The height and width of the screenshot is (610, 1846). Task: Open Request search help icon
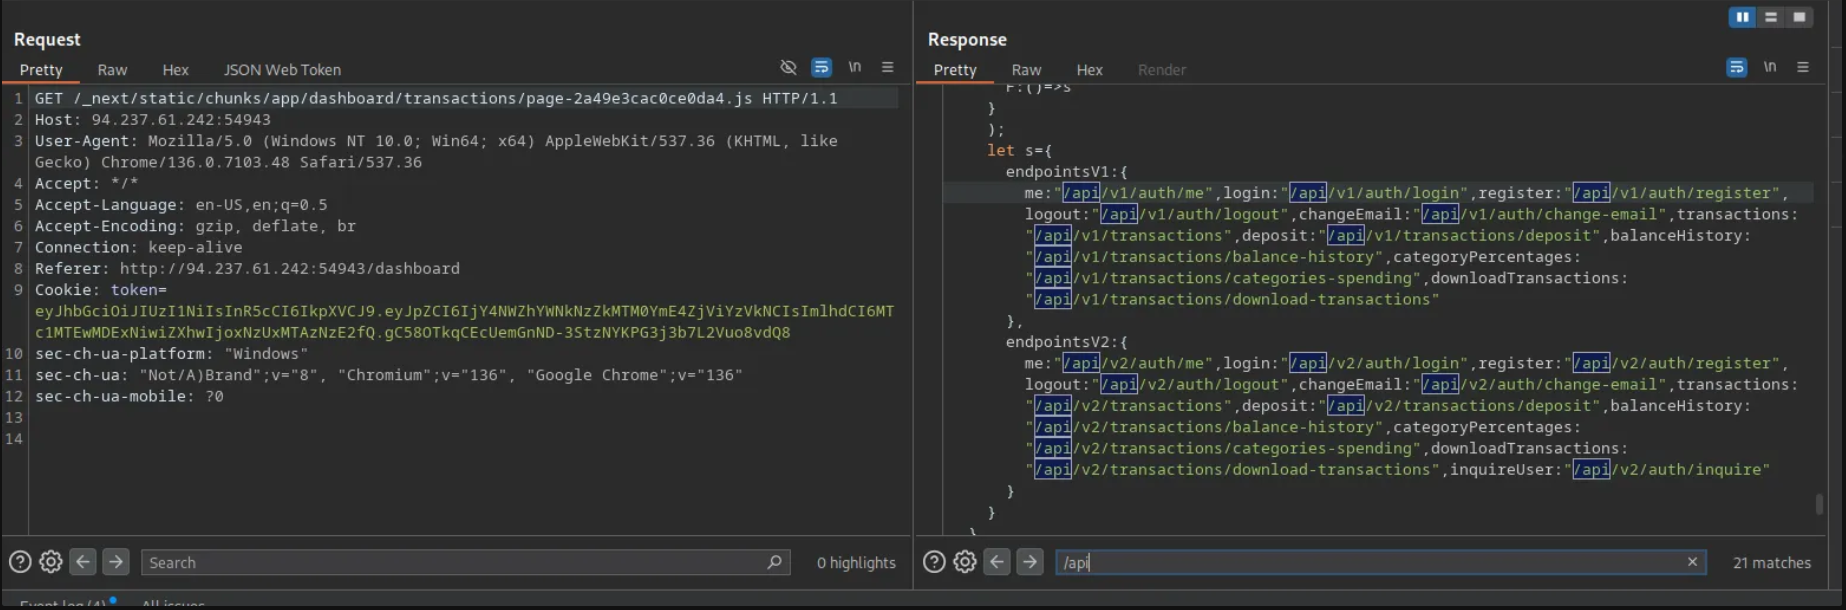pyautogui.click(x=20, y=562)
